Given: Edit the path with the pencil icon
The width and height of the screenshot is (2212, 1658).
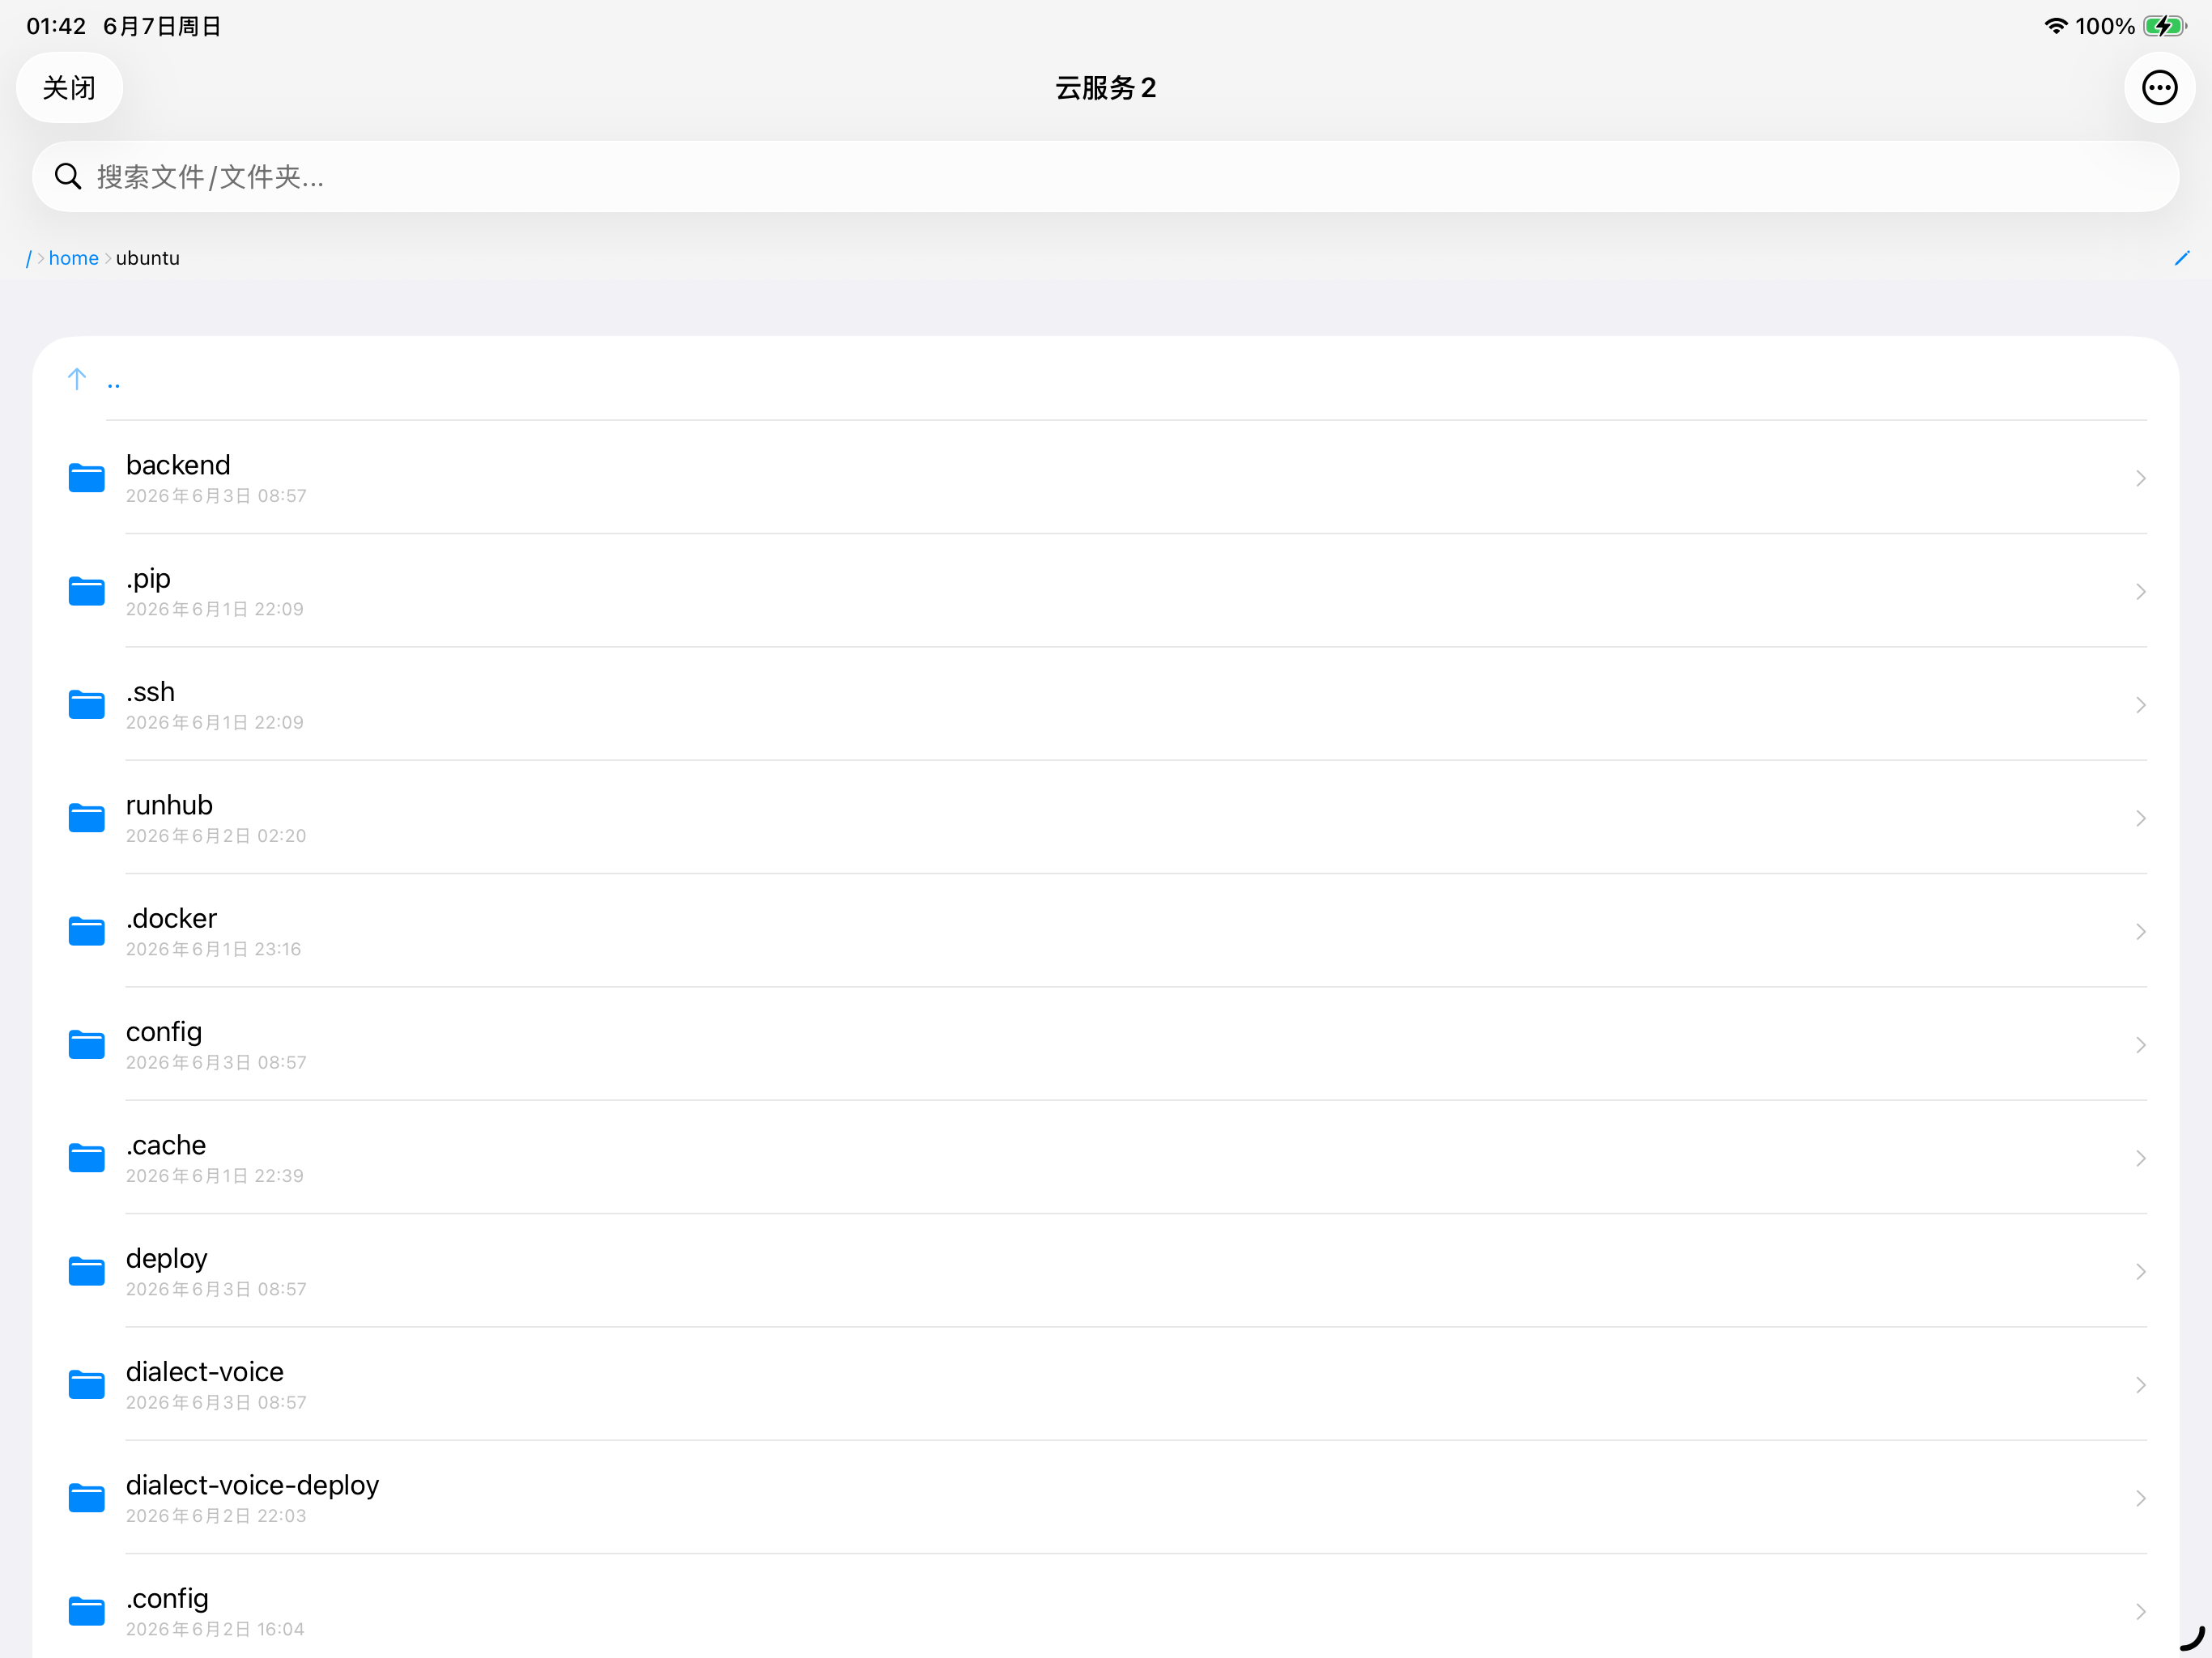Looking at the screenshot, I should point(2182,258).
